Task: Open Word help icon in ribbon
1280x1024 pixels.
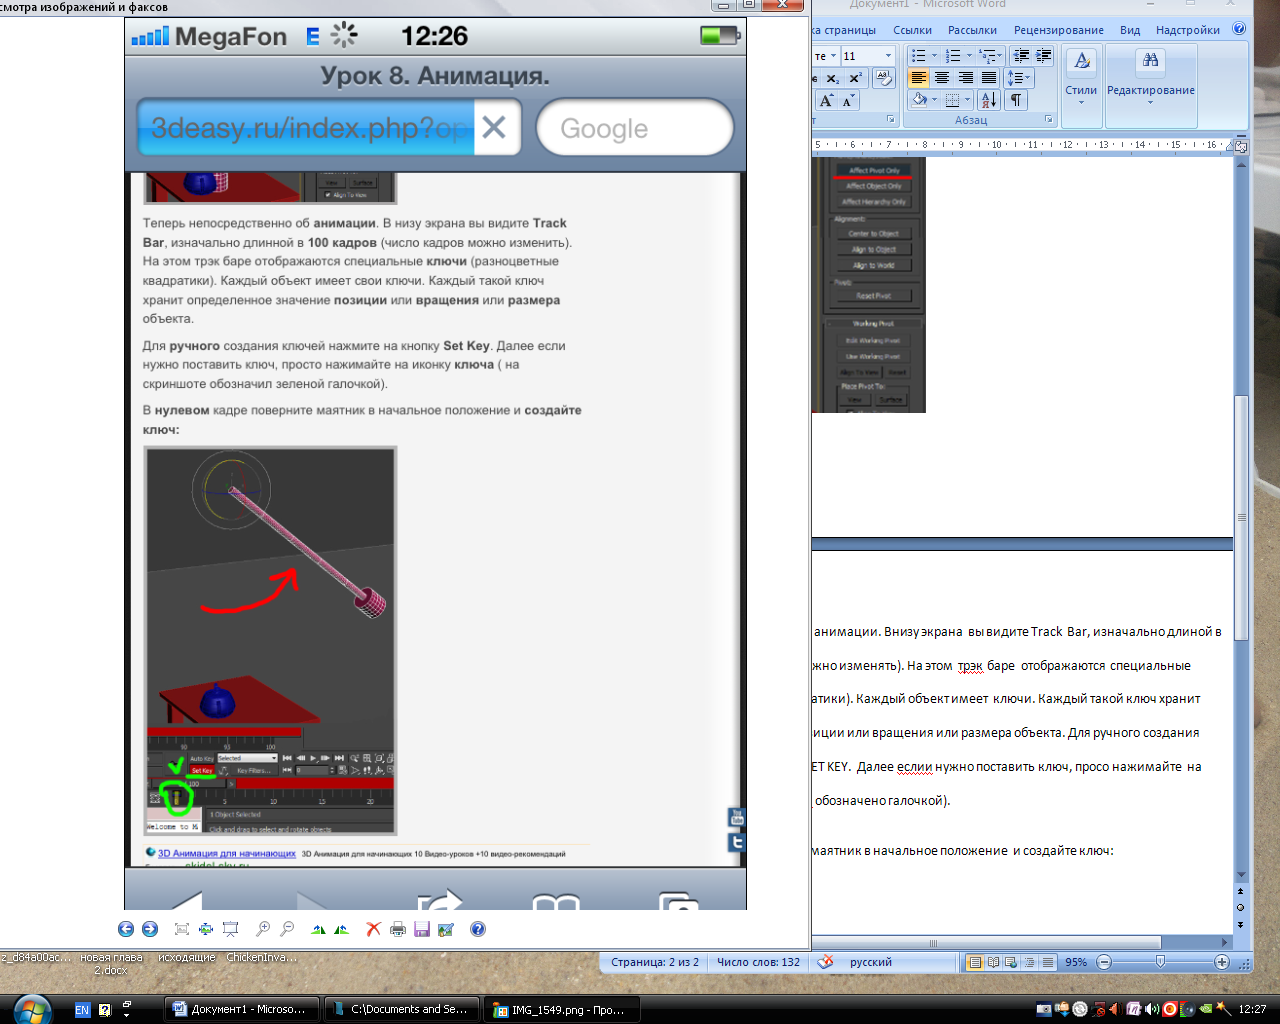Action: coord(1239,29)
